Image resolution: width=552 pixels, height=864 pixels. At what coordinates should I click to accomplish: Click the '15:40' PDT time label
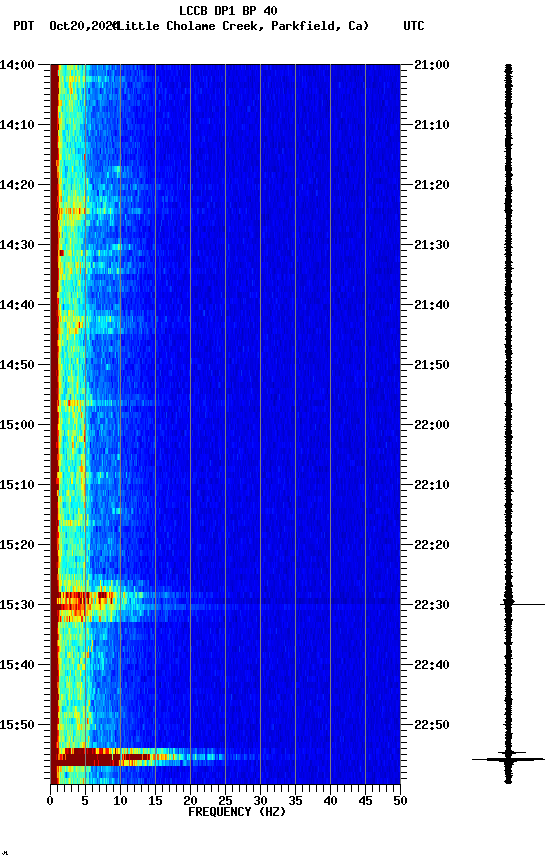point(17,665)
